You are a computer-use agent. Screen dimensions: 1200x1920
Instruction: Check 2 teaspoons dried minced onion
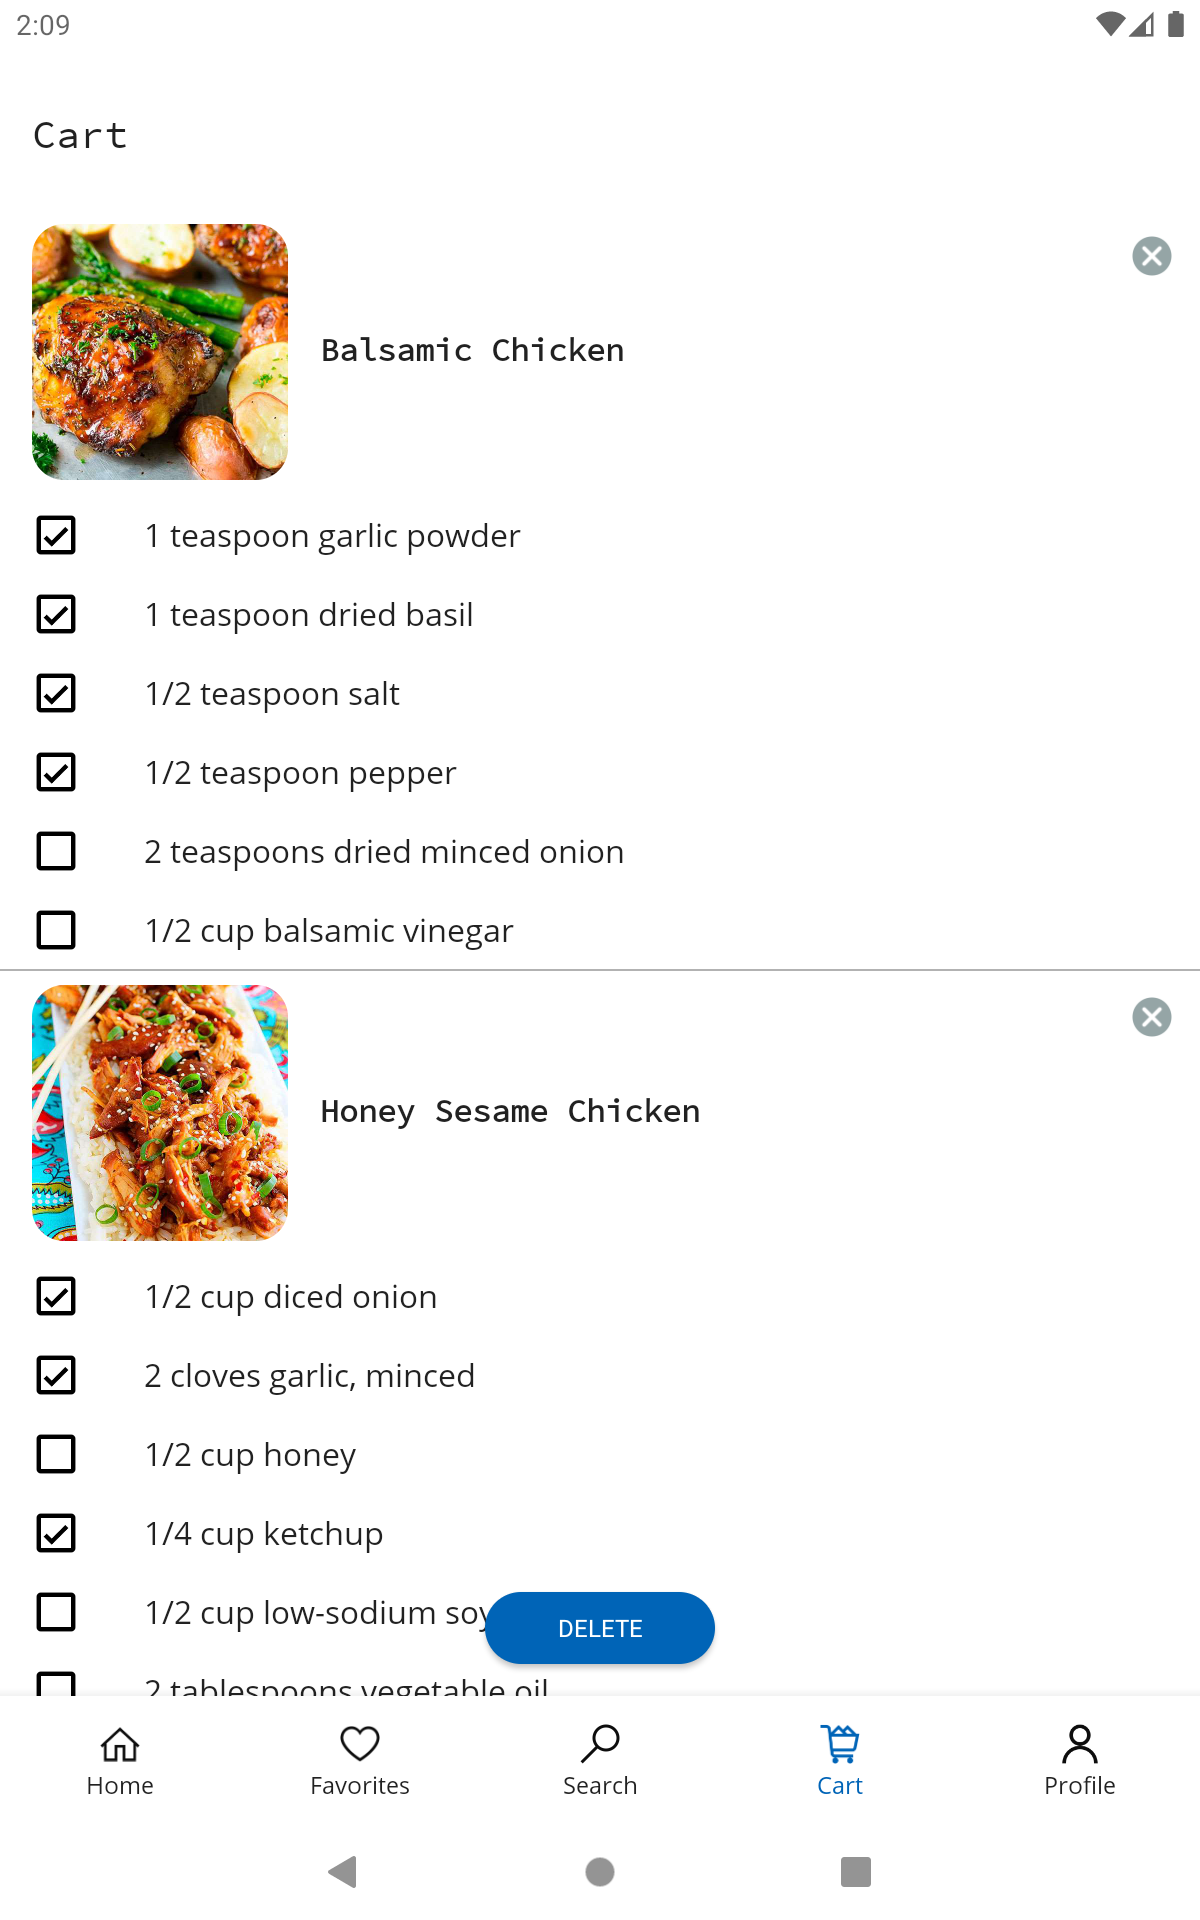[x=56, y=852]
